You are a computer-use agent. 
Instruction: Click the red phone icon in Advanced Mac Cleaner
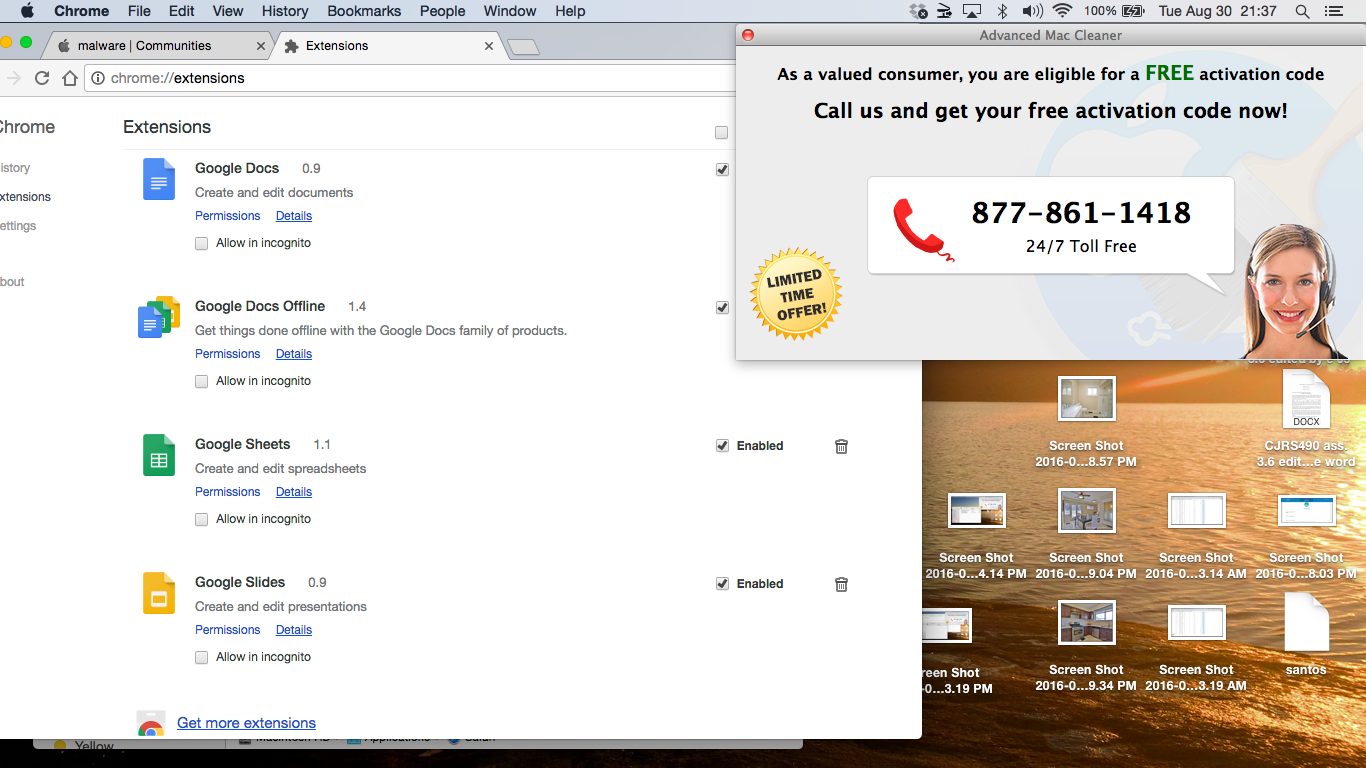(x=923, y=230)
